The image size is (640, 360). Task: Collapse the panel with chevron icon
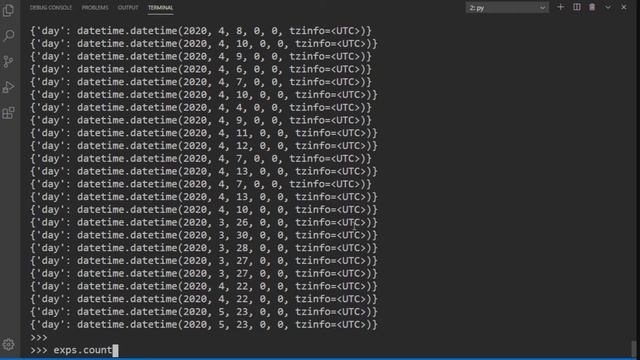point(608,7)
